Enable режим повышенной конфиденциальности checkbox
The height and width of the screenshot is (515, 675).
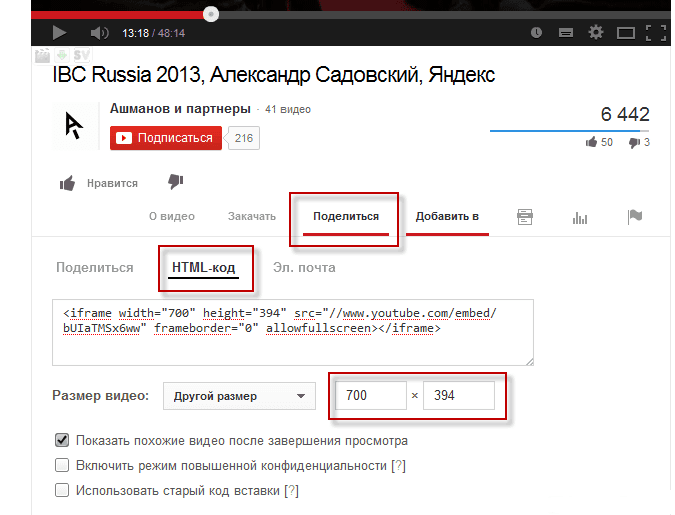click(x=62, y=465)
